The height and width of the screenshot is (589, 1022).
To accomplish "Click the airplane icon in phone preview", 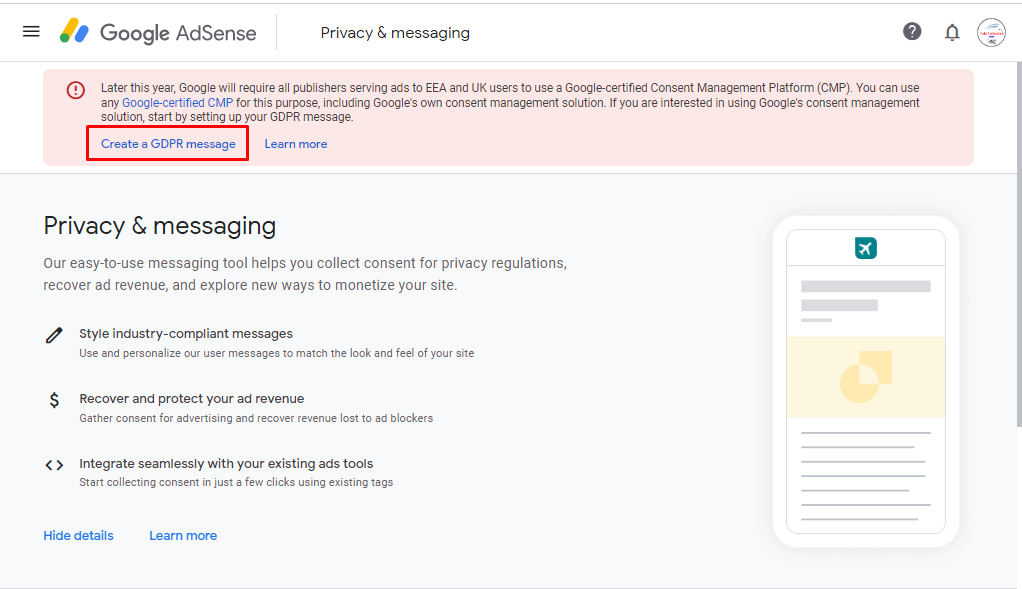I will click(x=866, y=248).
